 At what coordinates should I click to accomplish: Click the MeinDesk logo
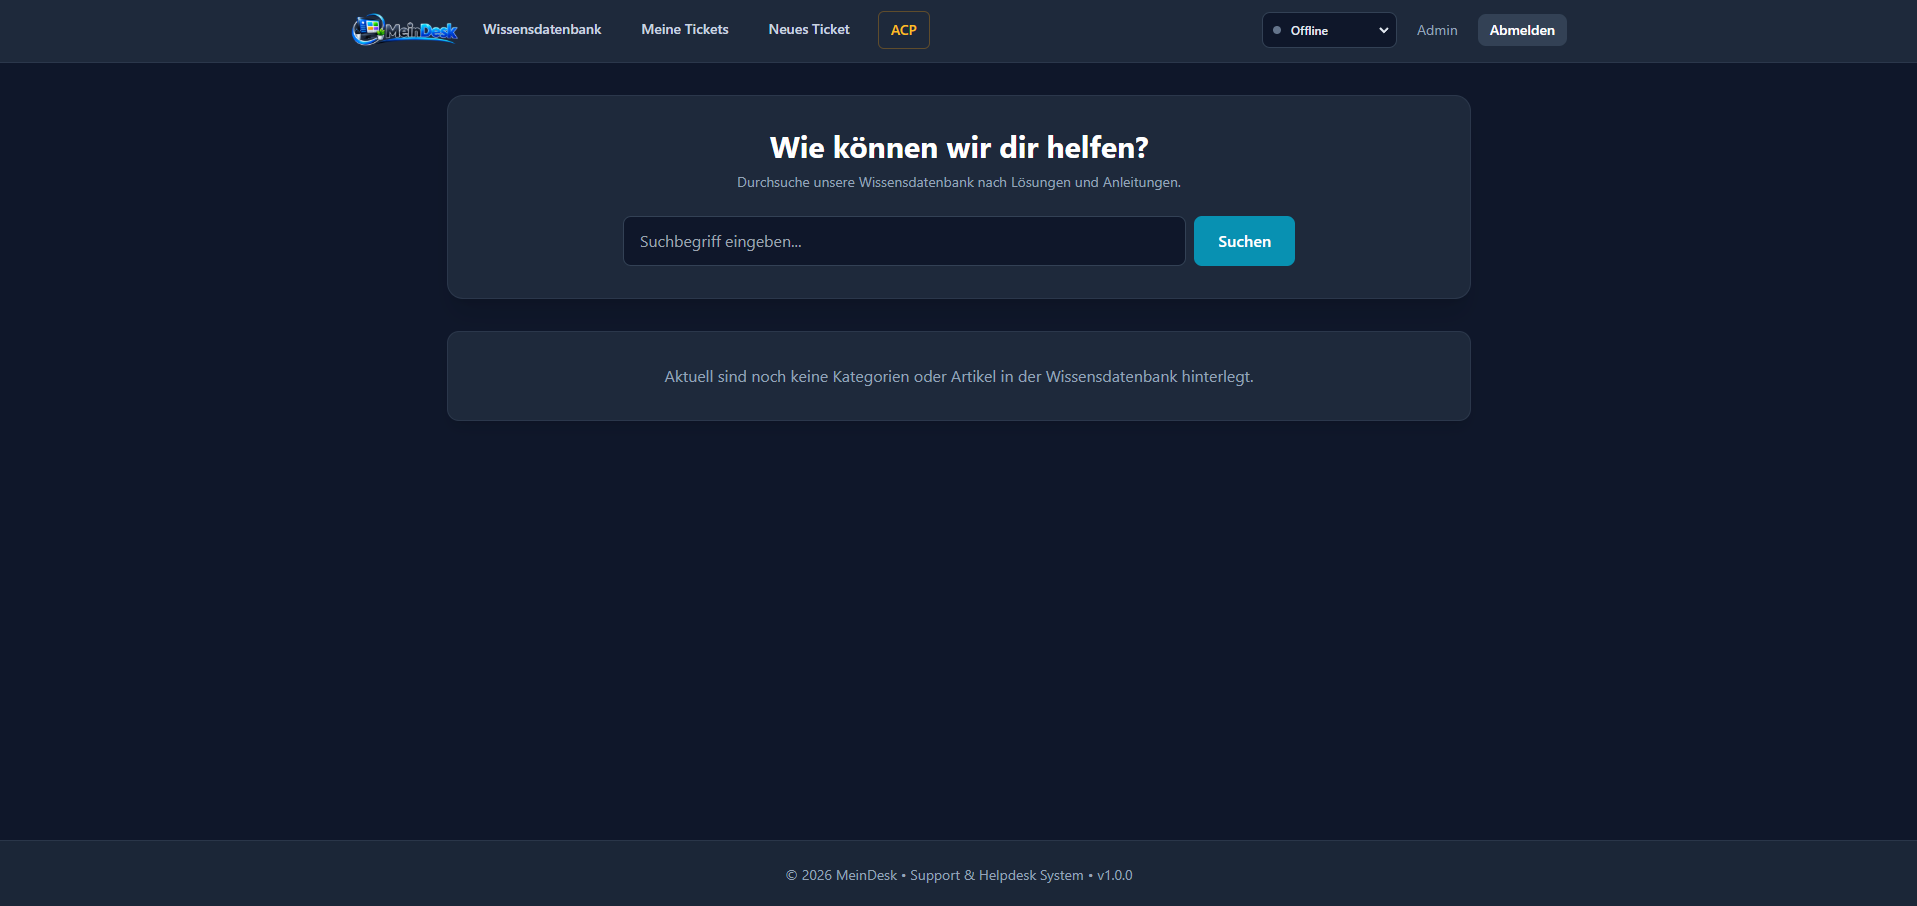[x=405, y=30]
